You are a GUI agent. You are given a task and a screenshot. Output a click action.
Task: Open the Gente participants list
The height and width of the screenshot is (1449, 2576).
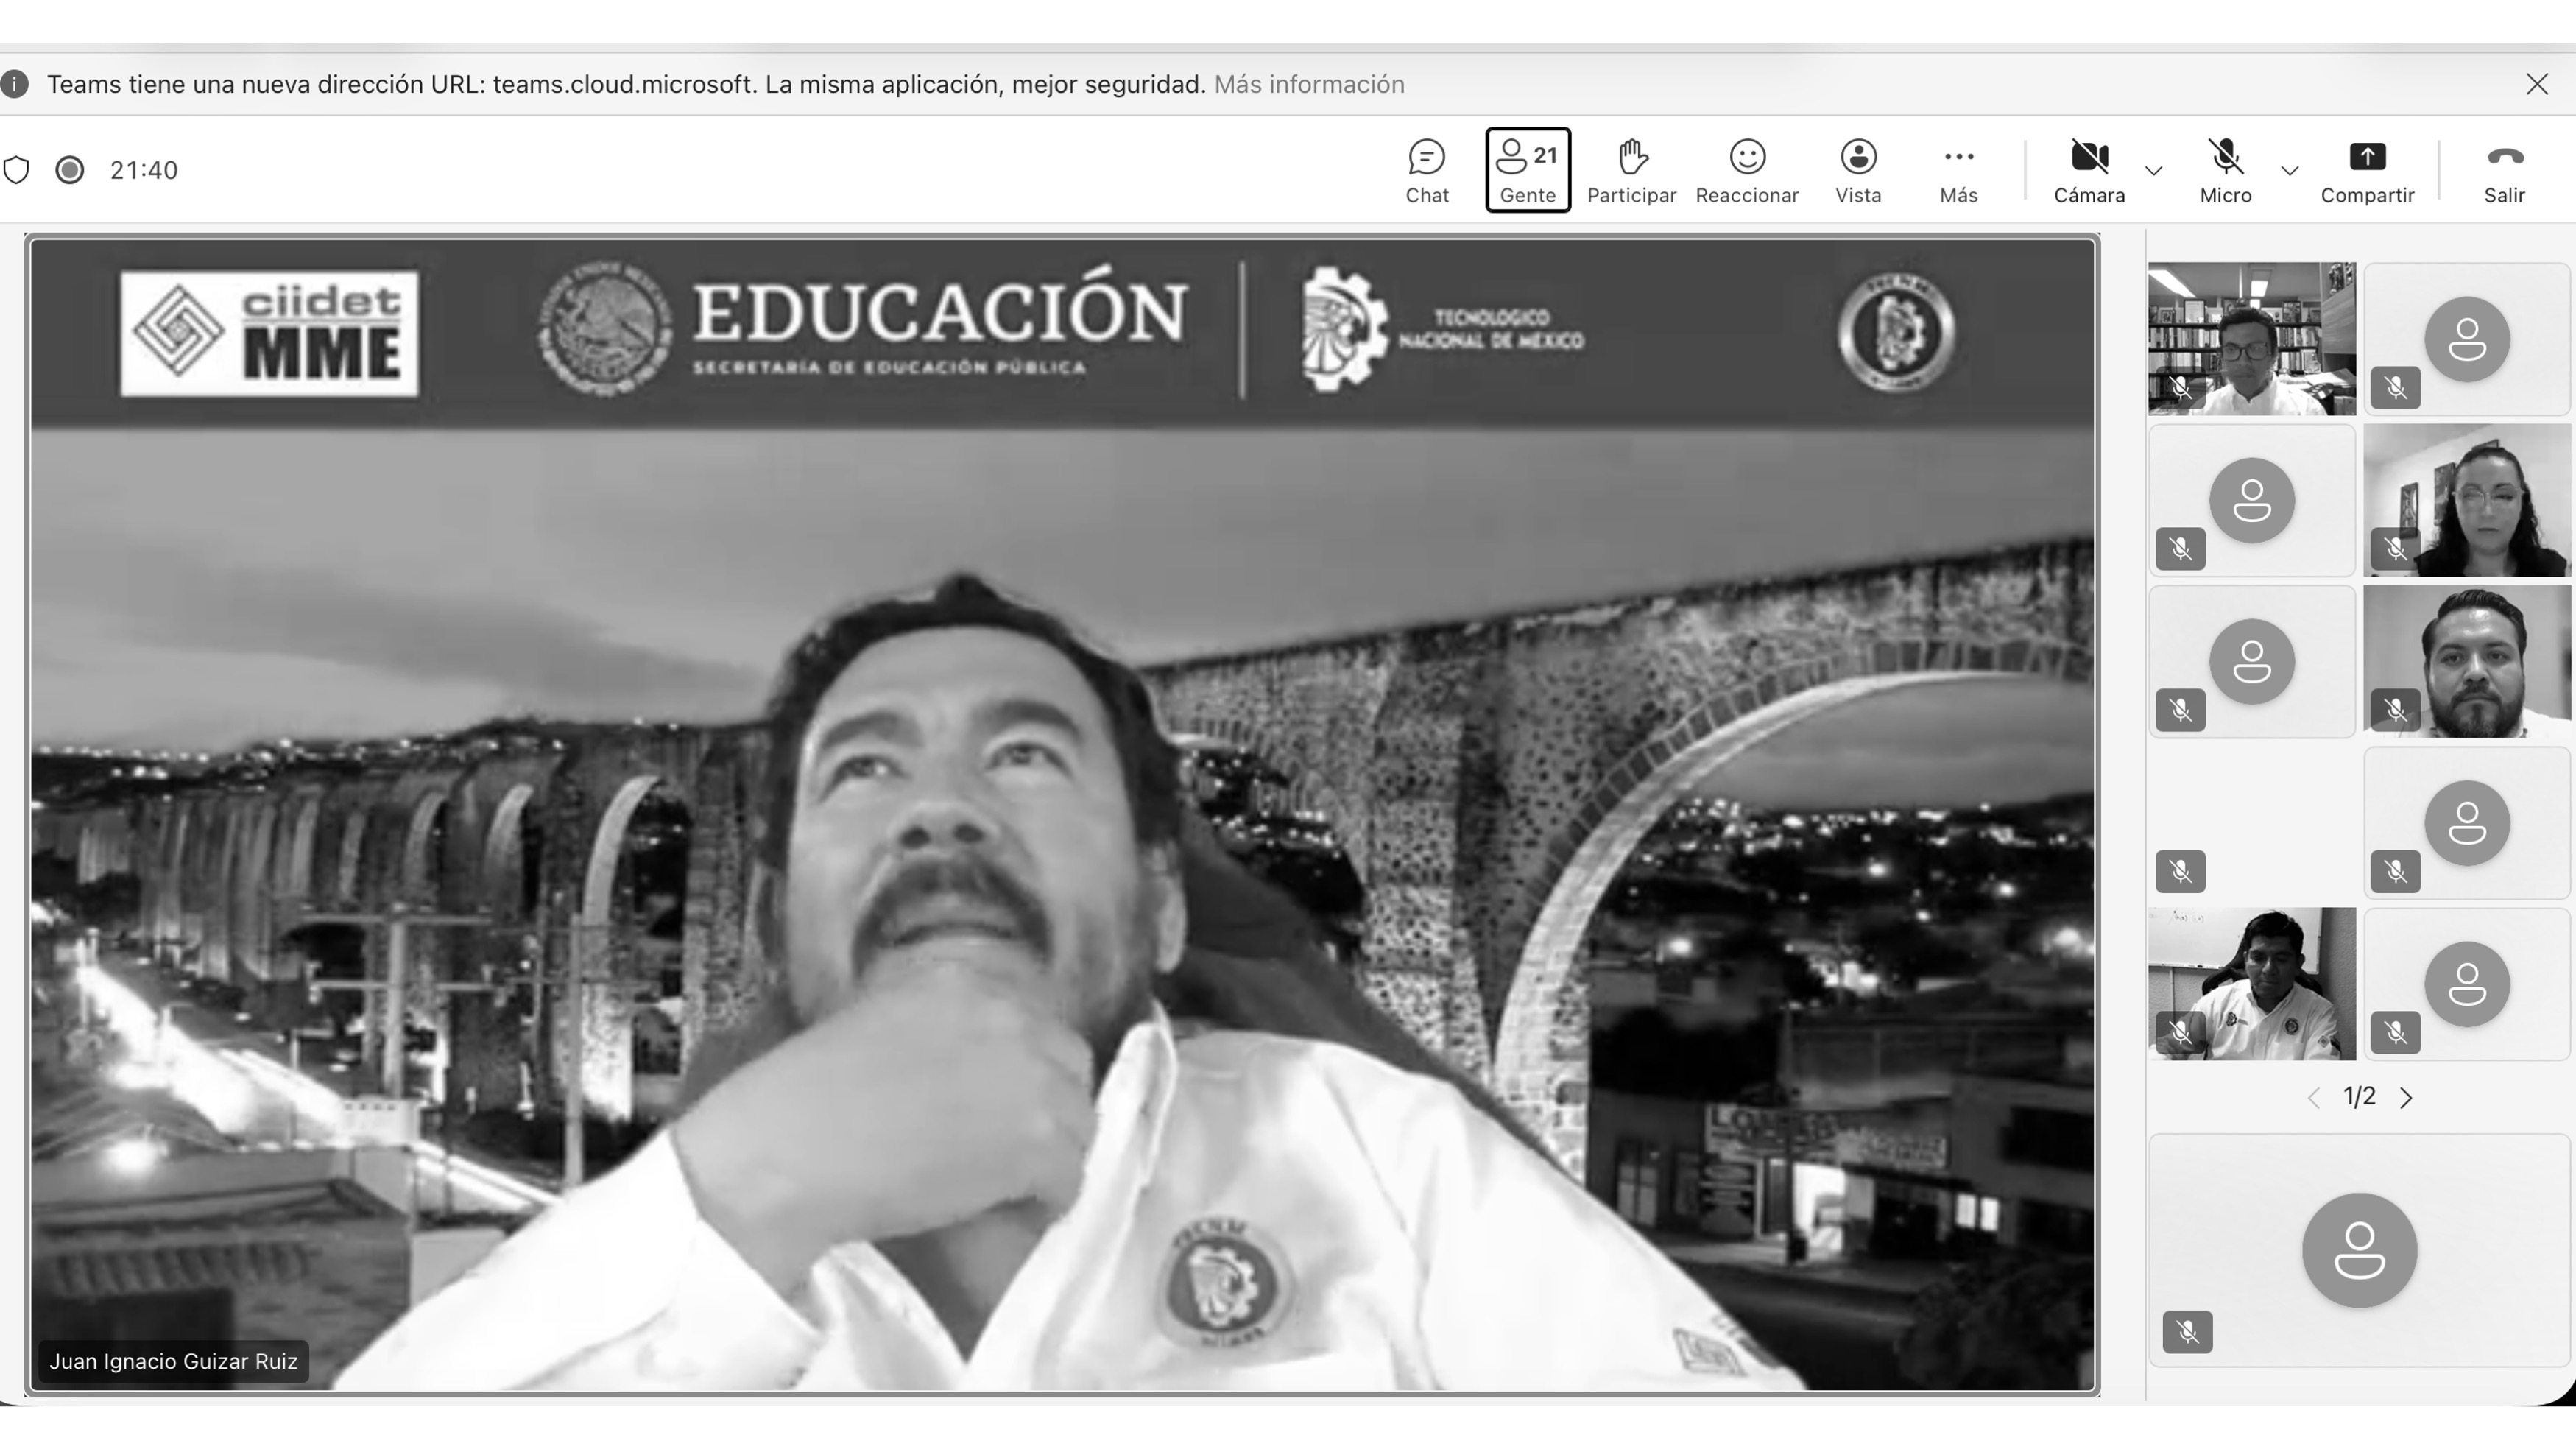pos(1527,170)
